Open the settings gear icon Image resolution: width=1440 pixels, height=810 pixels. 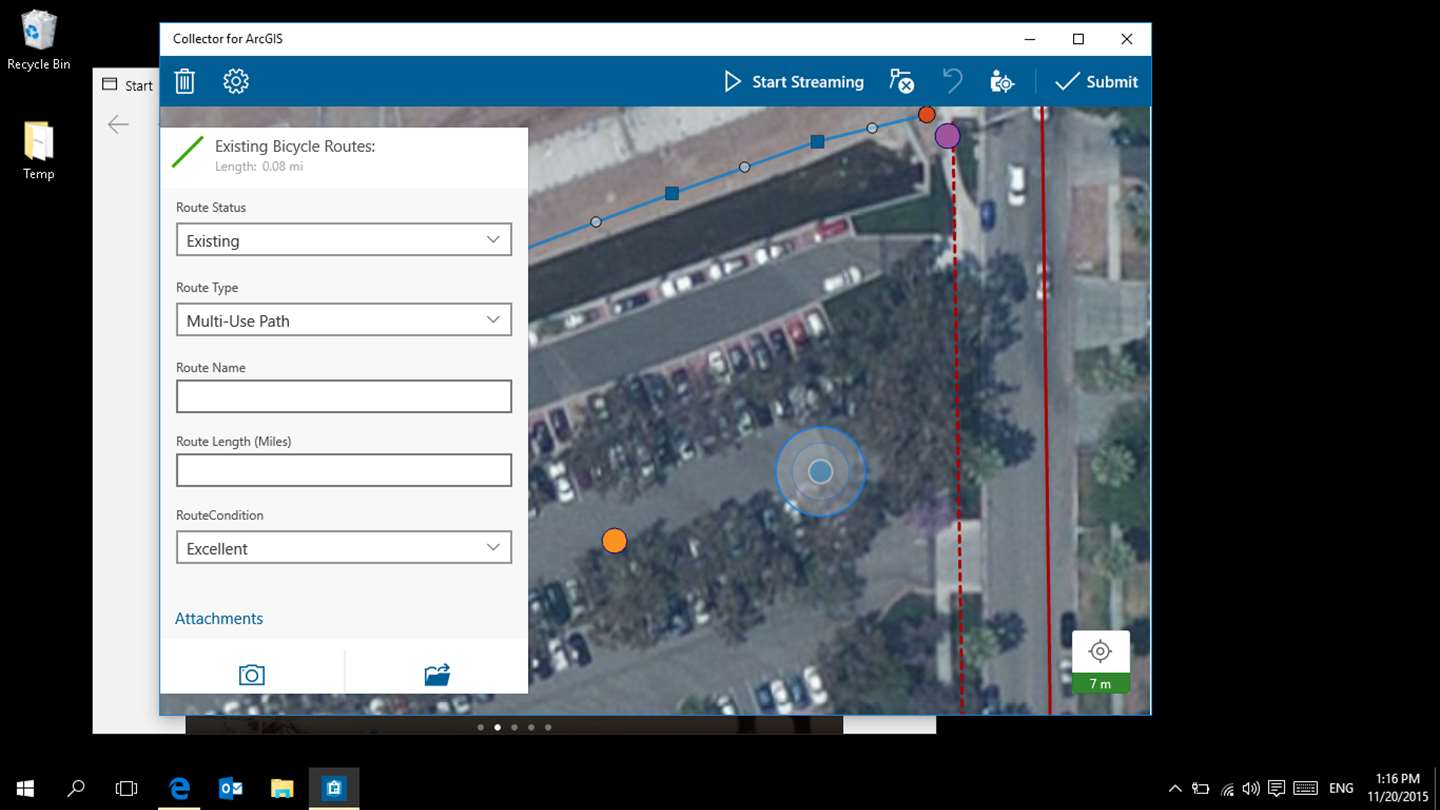pyautogui.click(x=236, y=81)
